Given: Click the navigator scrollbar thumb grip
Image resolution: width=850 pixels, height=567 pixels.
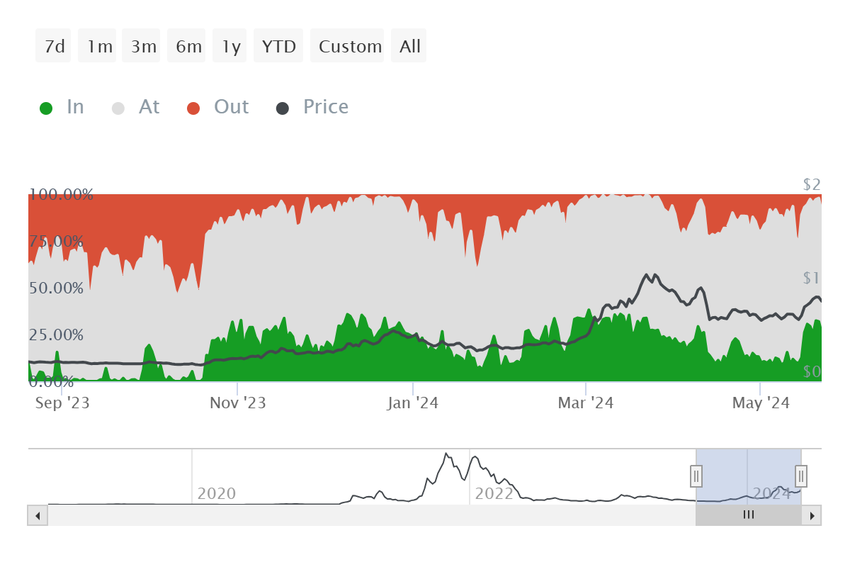Looking at the screenshot, I should pos(749,515).
